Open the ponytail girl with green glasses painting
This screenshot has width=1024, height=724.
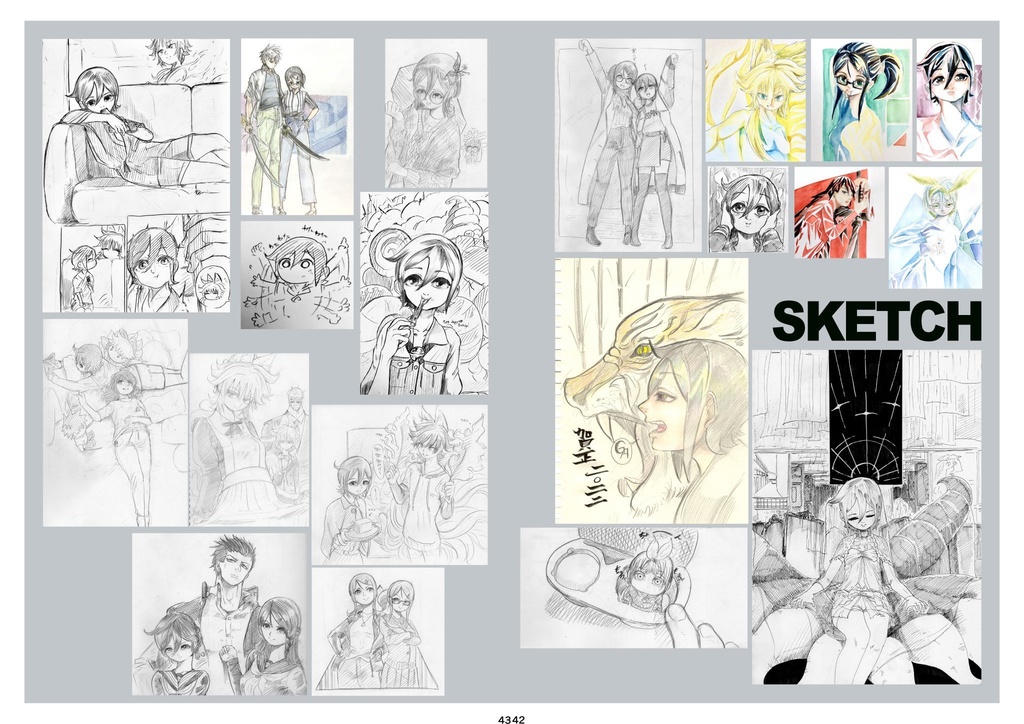861,100
